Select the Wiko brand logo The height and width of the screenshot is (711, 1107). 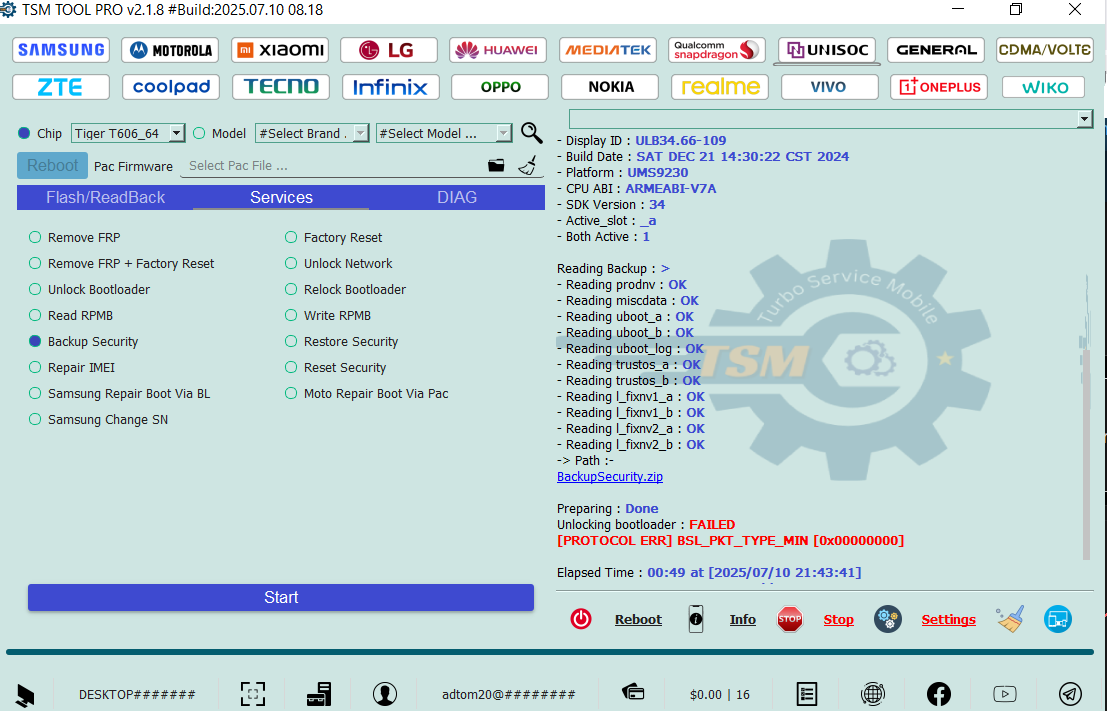click(x=1043, y=88)
